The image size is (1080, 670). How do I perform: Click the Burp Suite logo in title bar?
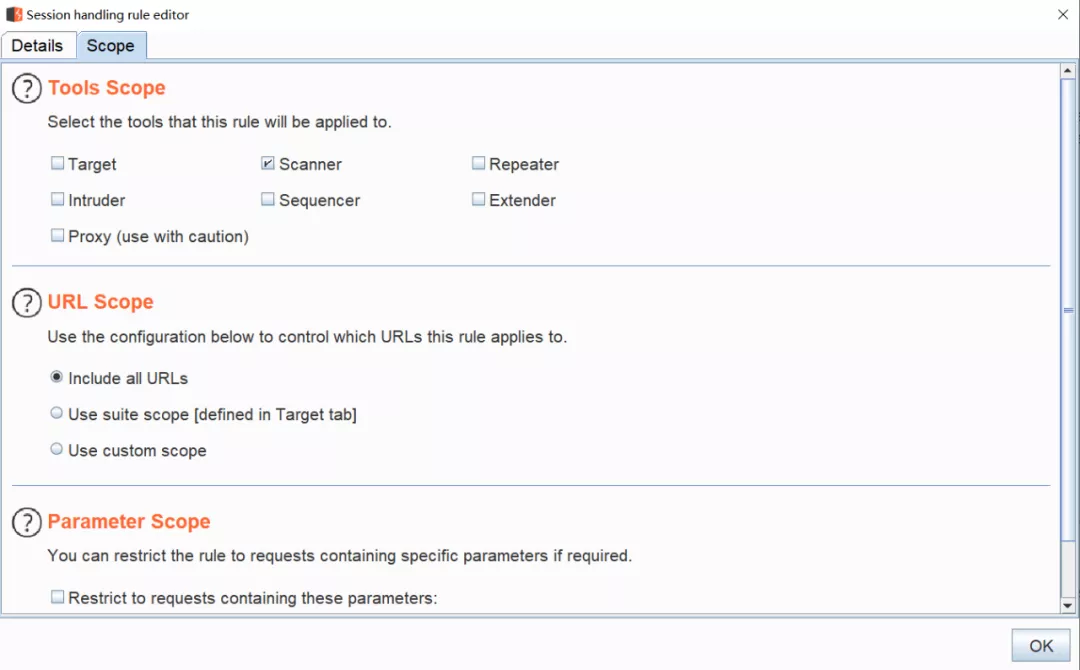point(14,14)
